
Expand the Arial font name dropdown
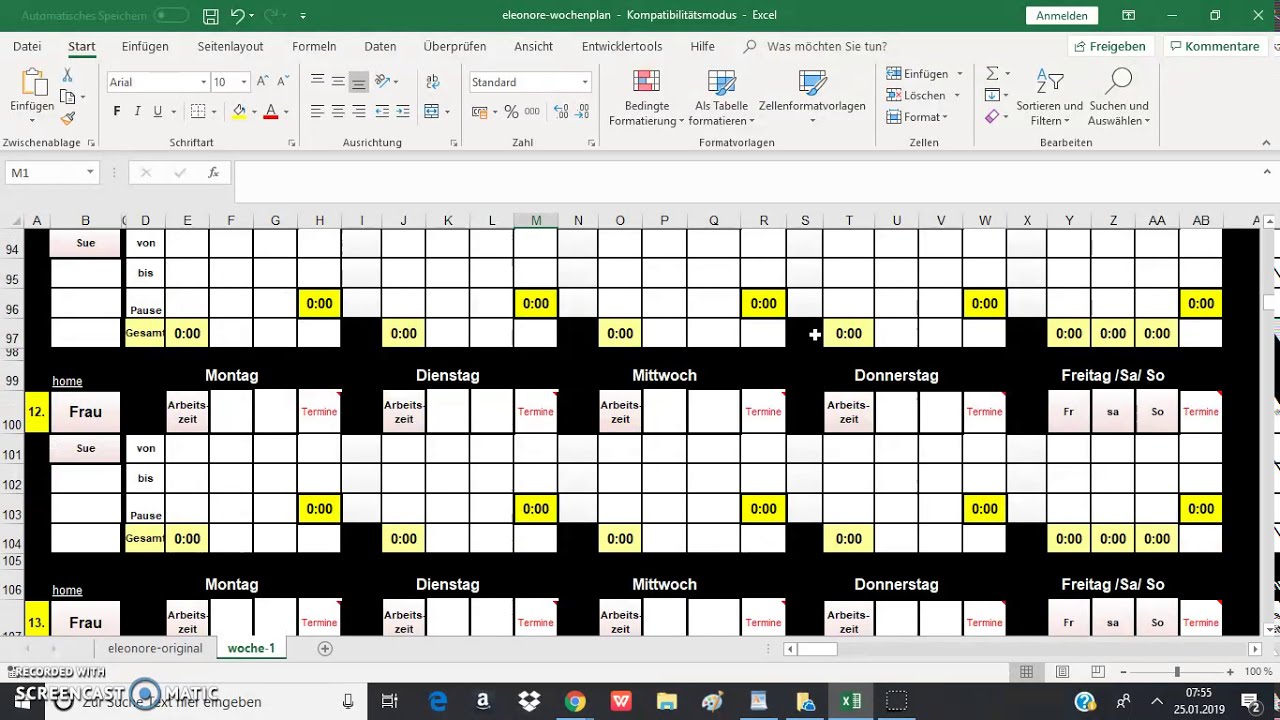coord(203,82)
